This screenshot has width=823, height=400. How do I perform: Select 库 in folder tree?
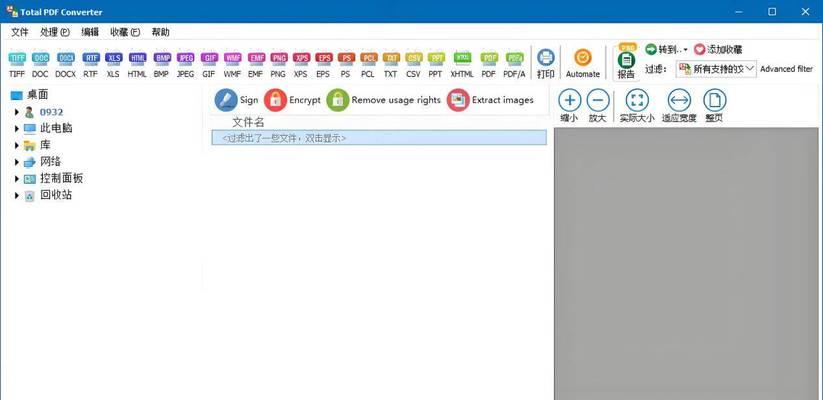[45, 145]
